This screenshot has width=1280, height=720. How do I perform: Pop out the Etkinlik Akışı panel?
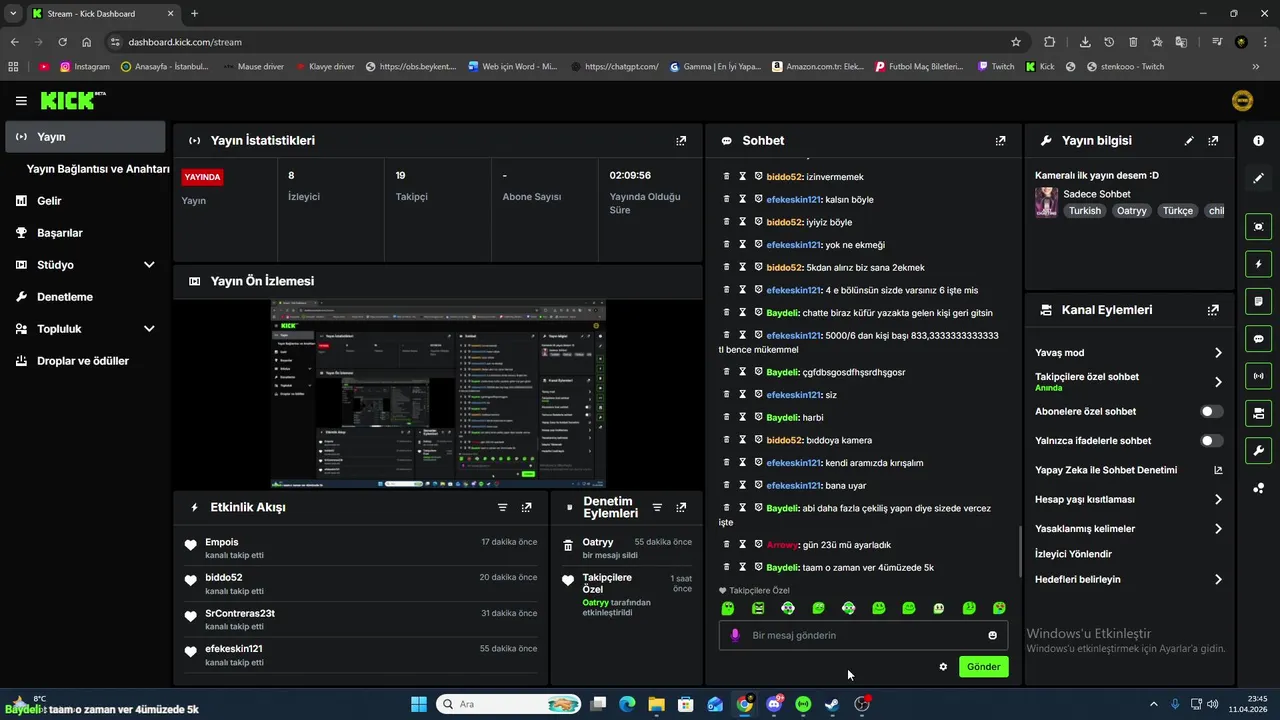527,507
